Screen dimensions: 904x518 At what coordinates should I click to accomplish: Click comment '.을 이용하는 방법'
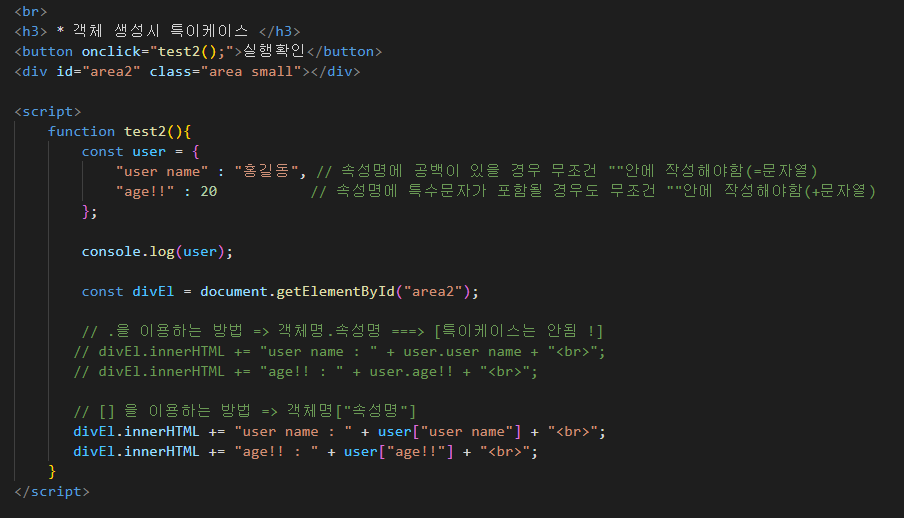coord(342,331)
